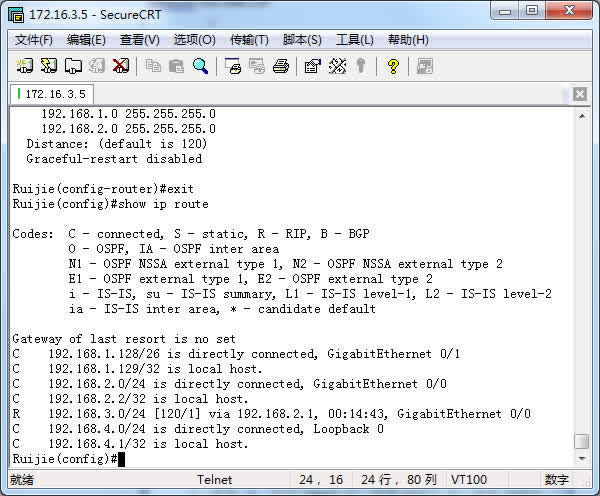The height and width of the screenshot is (496, 600).
Task: Open the 脚本(S) menu
Action: [x=302, y=40]
